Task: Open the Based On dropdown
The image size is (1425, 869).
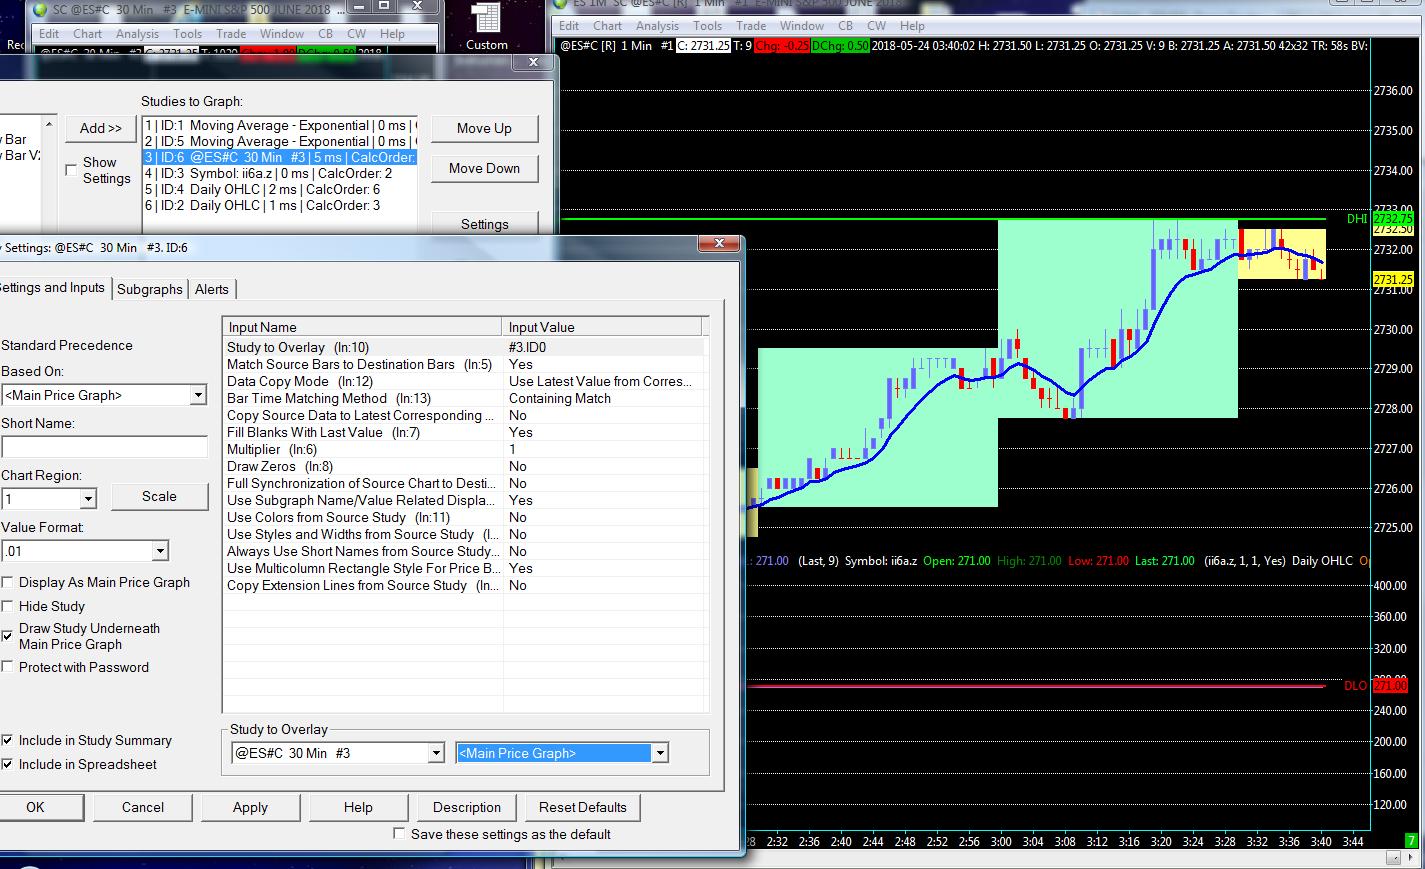Action: point(198,395)
